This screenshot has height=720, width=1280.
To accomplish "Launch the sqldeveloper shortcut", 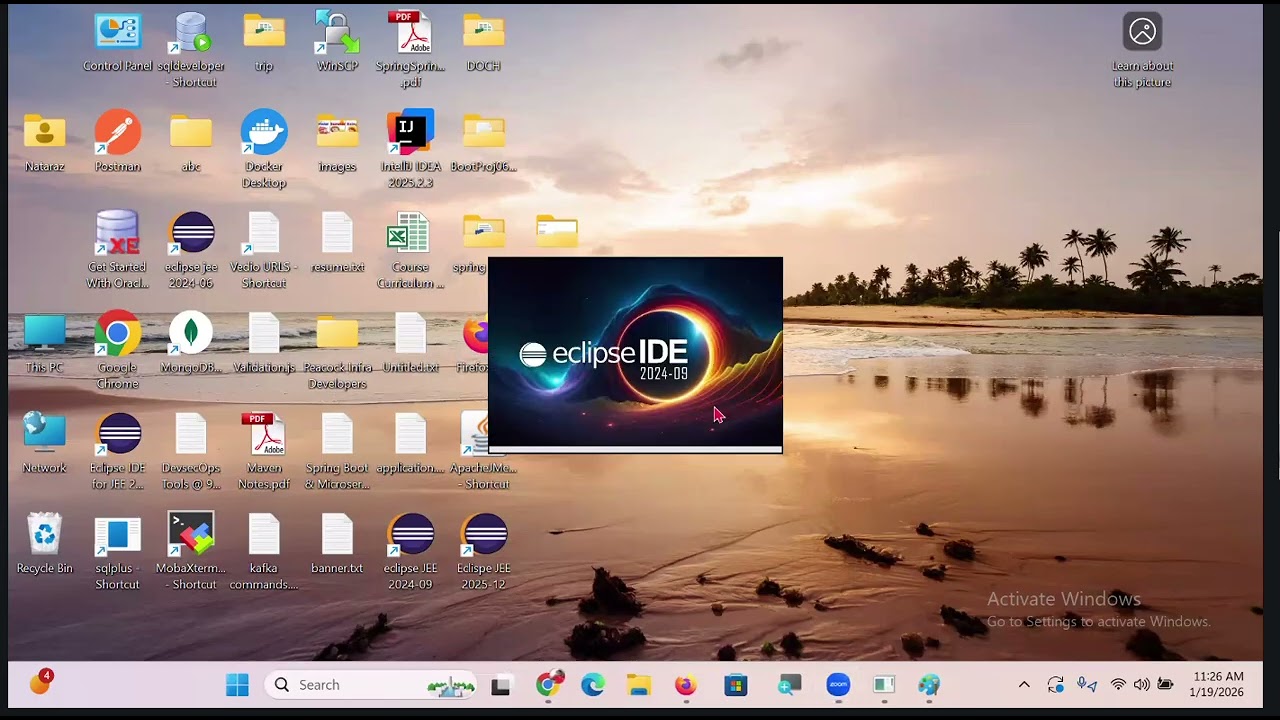I will [x=191, y=49].
